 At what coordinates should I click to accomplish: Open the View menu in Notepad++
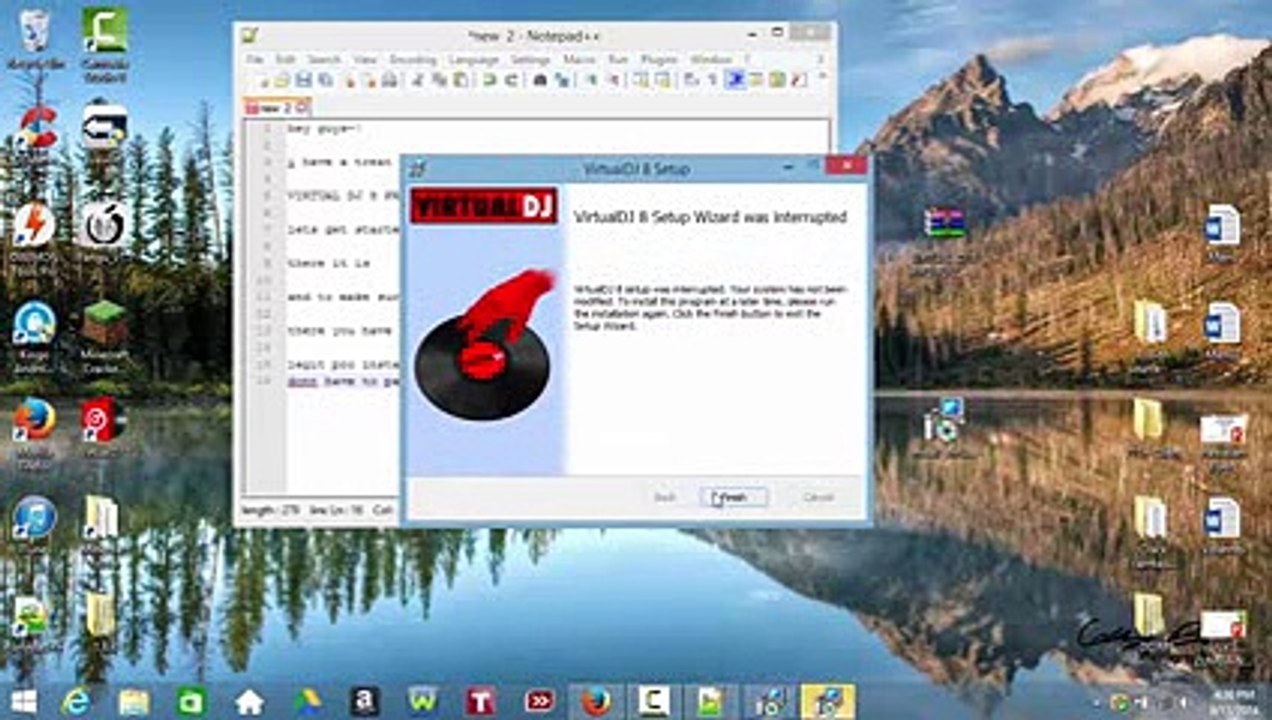pyautogui.click(x=365, y=60)
